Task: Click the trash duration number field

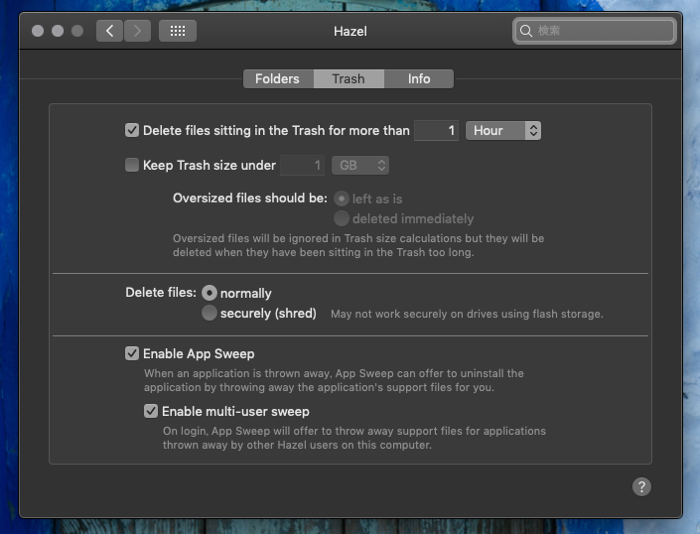Action: (x=436, y=130)
